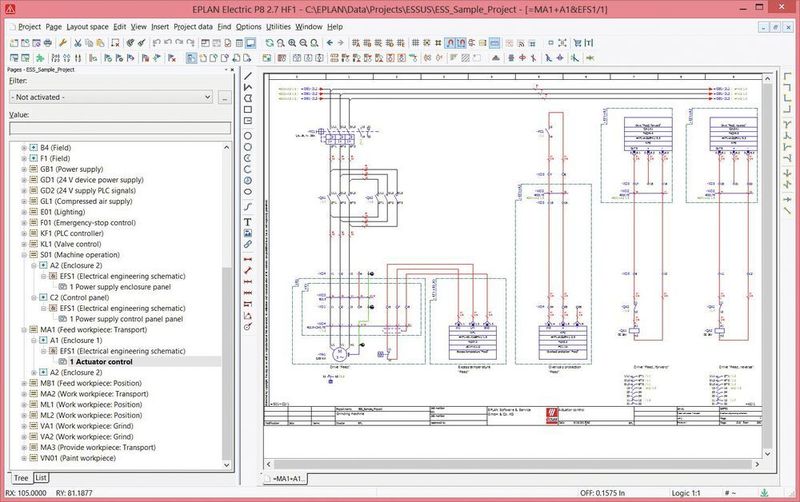The width and height of the screenshot is (800, 502).
Task: Open the Layout space menu
Action: tap(87, 27)
